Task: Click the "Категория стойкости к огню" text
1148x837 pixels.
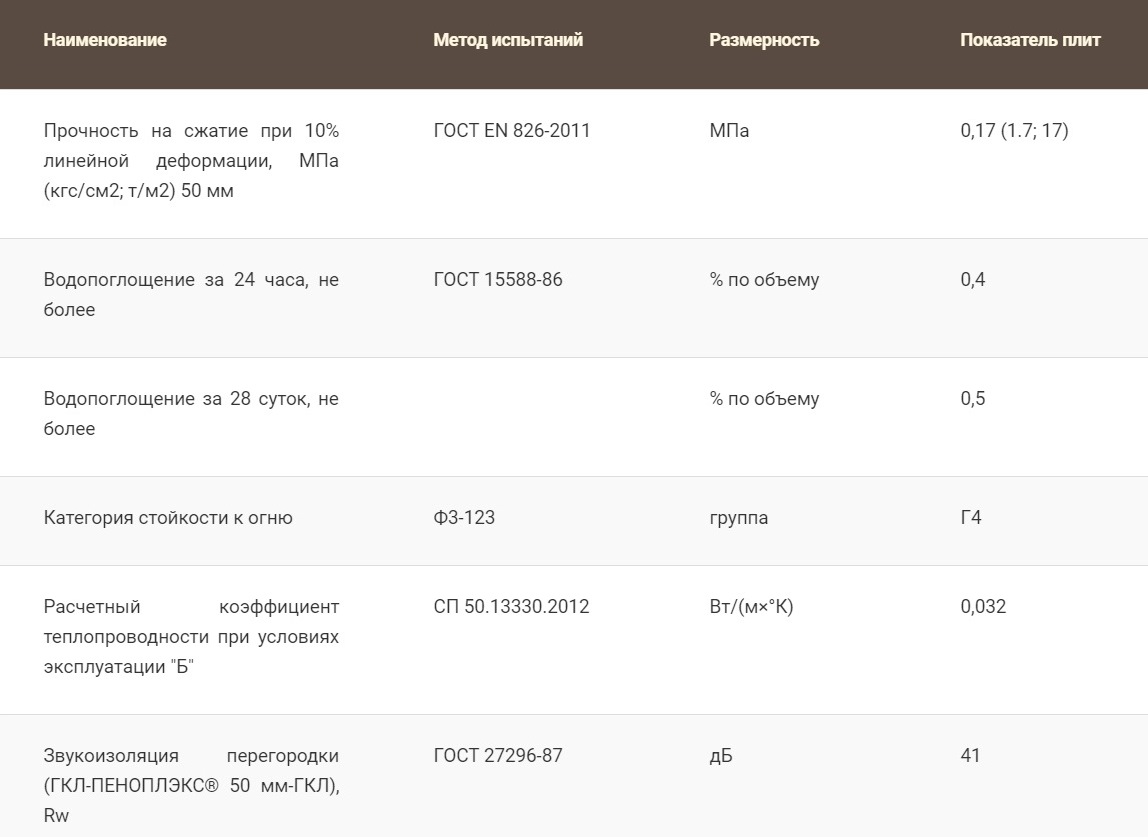Action: pos(168,518)
